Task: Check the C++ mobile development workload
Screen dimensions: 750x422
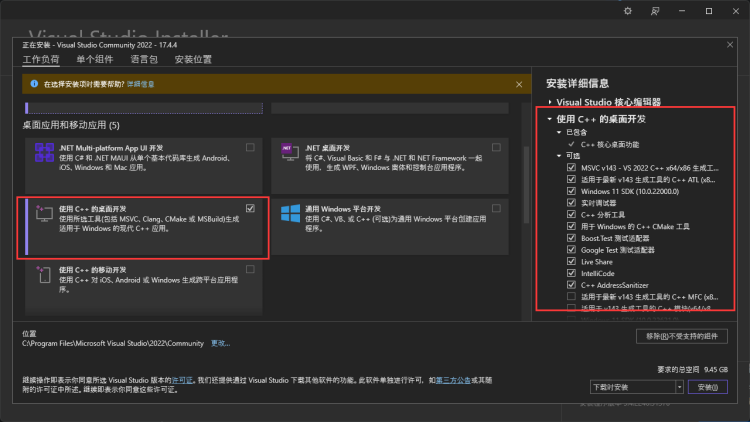Action: click(x=250, y=269)
